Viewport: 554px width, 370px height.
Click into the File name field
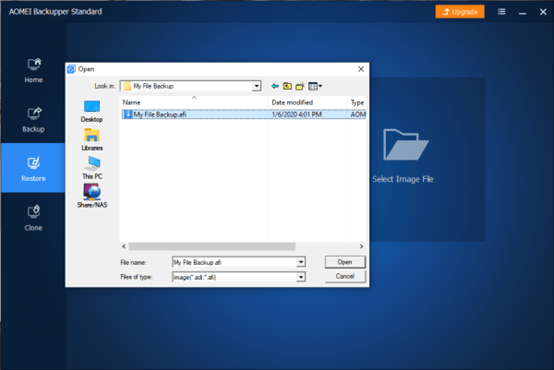[x=234, y=262]
